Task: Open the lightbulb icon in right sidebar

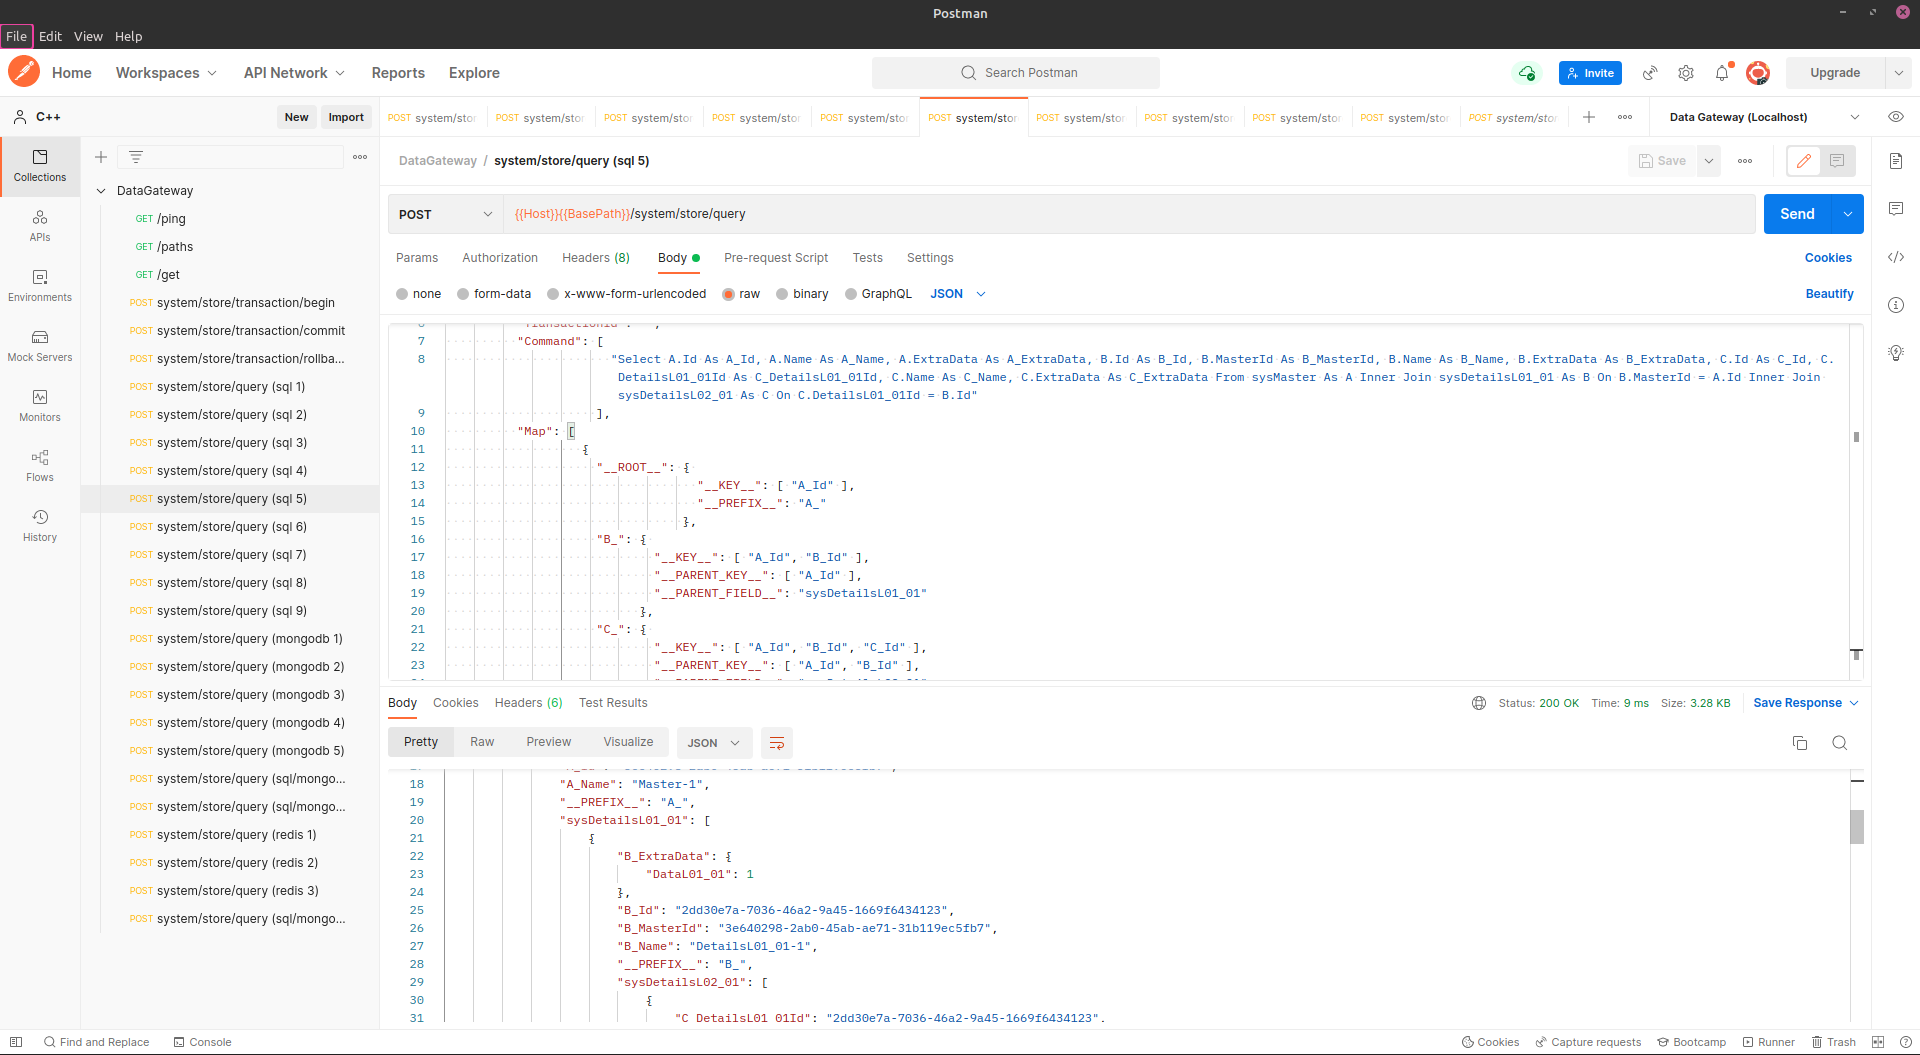Action: tap(1896, 353)
